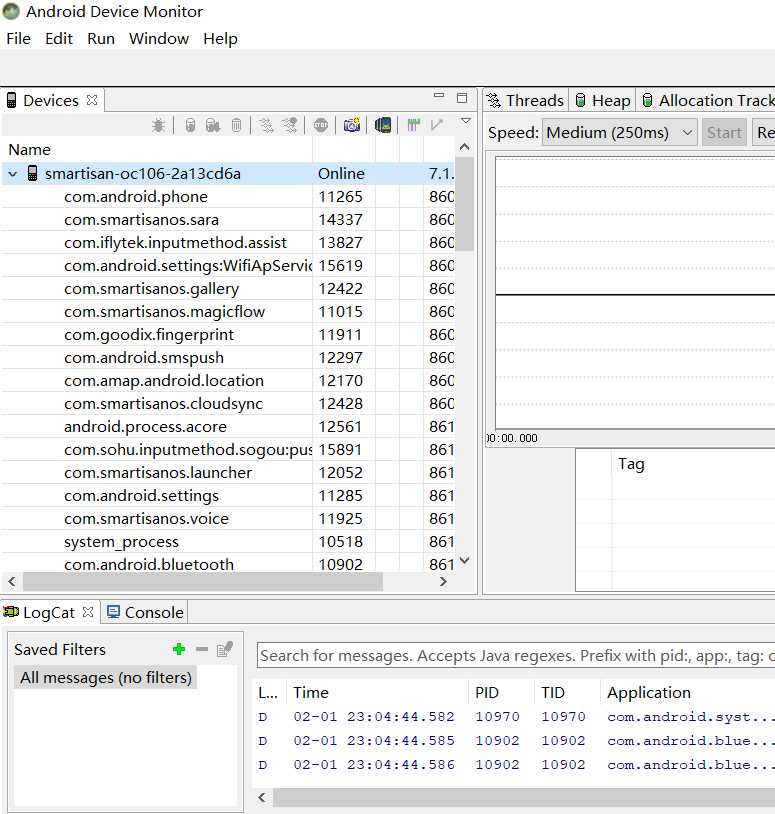Image resolution: width=775 pixels, height=814 pixels.
Task: Dump the view hierarchy for UI Automator
Action: point(383,125)
